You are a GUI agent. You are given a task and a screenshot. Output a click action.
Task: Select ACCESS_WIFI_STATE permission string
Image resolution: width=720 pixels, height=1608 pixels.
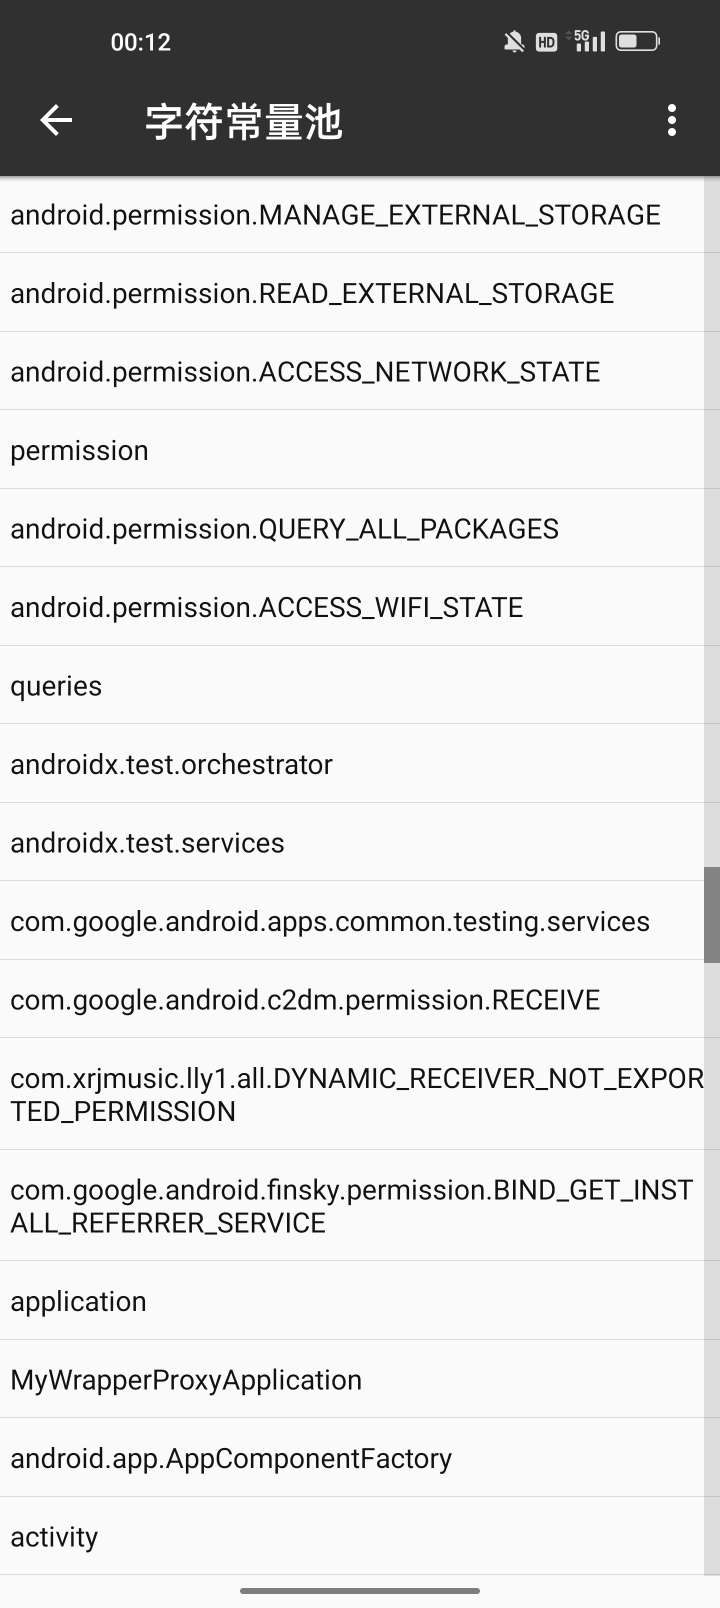click(352, 607)
